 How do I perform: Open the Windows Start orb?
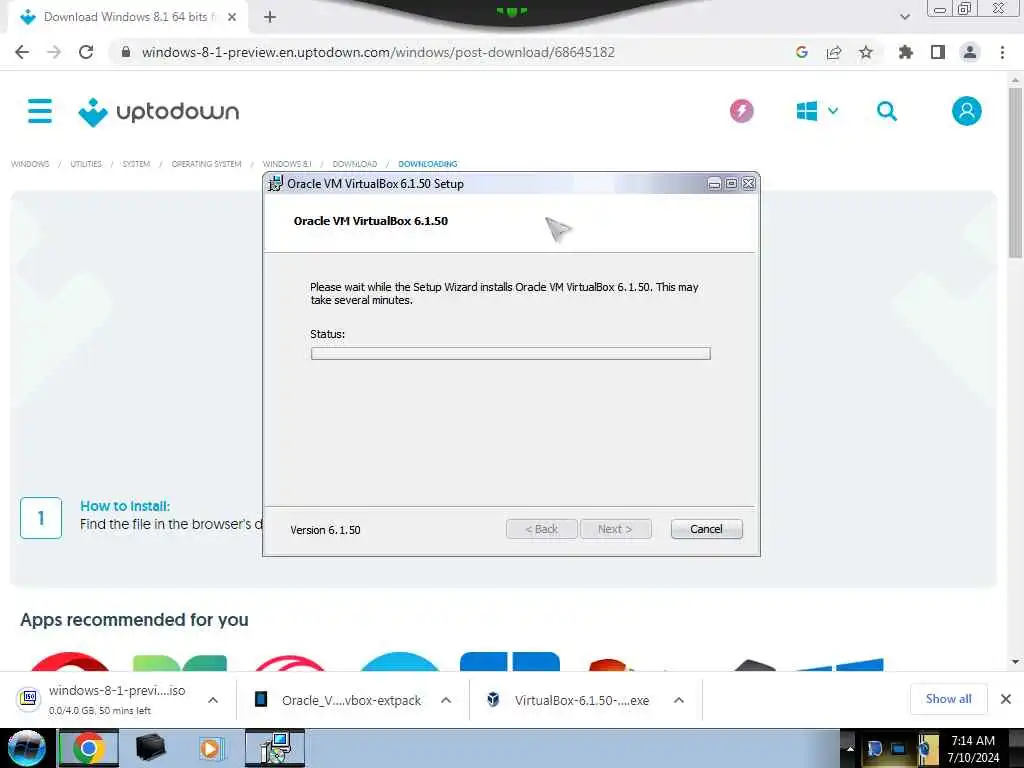coord(26,748)
